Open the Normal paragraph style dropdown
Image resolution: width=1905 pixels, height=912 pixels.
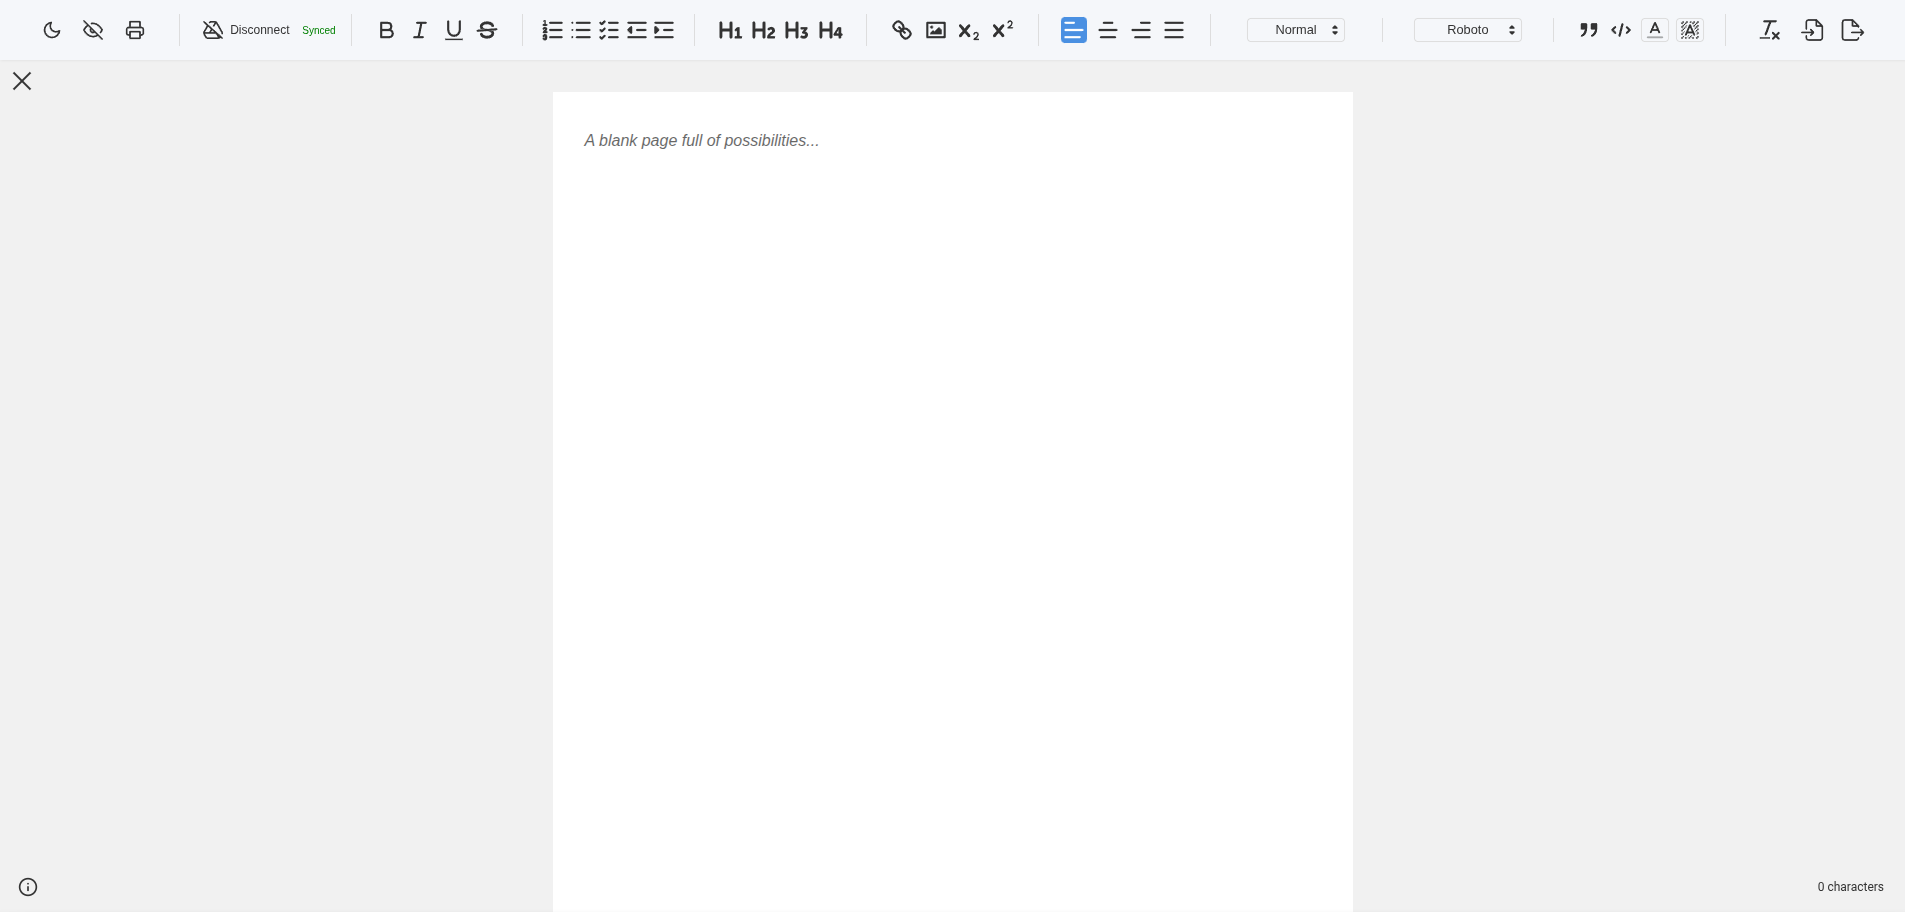coord(1296,30)
